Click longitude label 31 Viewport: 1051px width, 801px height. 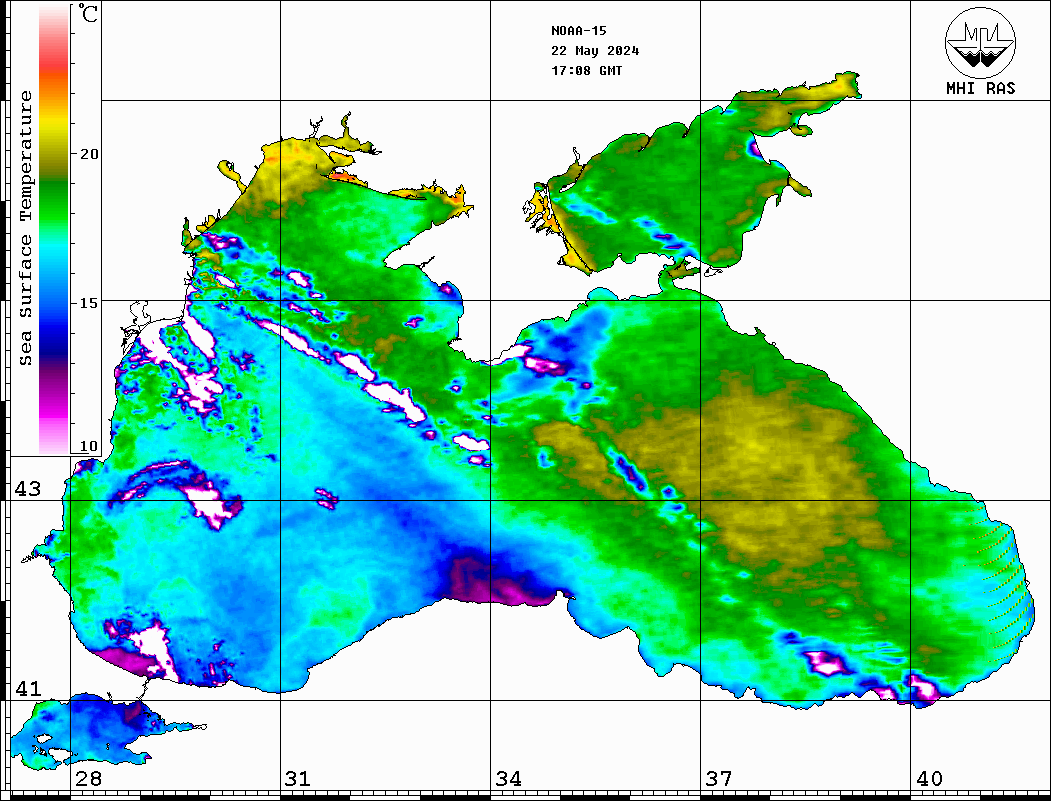(x=298, y=779)
